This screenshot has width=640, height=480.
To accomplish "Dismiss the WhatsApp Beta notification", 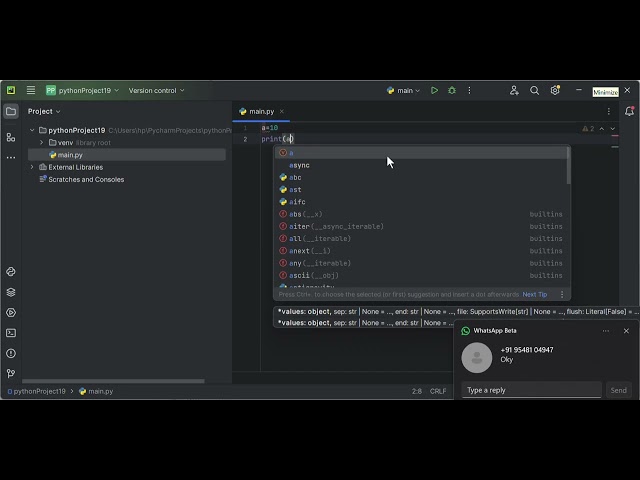I will click(626, 331).
